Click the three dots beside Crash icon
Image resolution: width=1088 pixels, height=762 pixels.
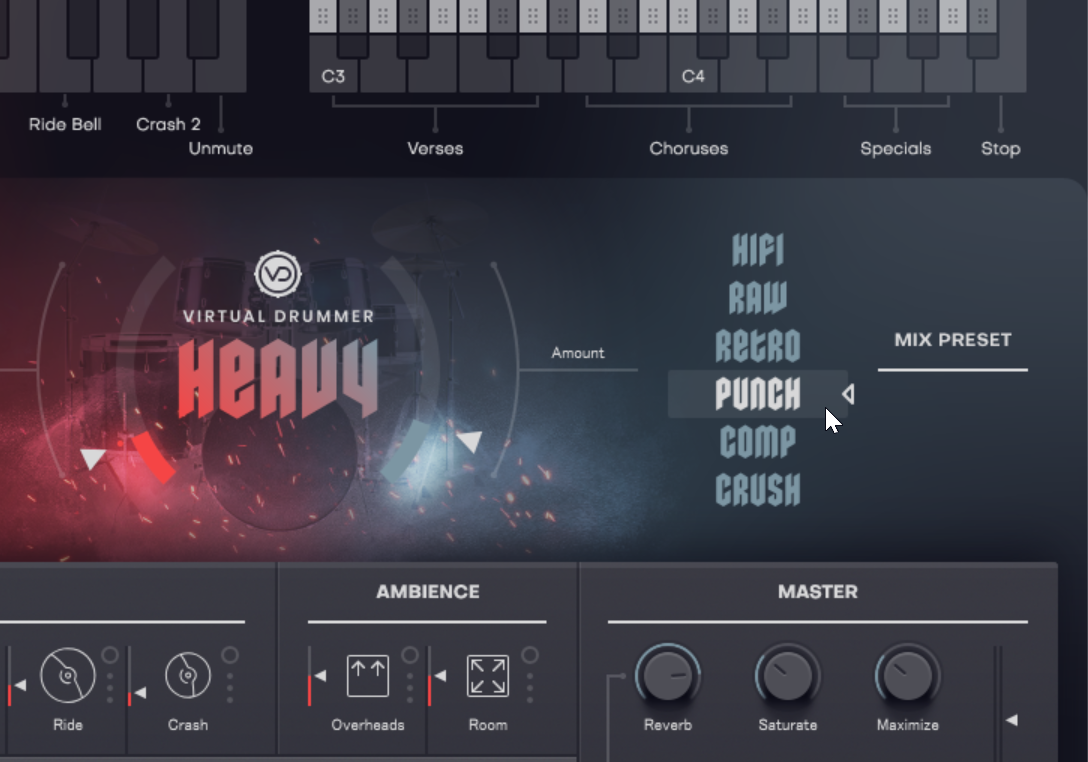tap(230, 688)
